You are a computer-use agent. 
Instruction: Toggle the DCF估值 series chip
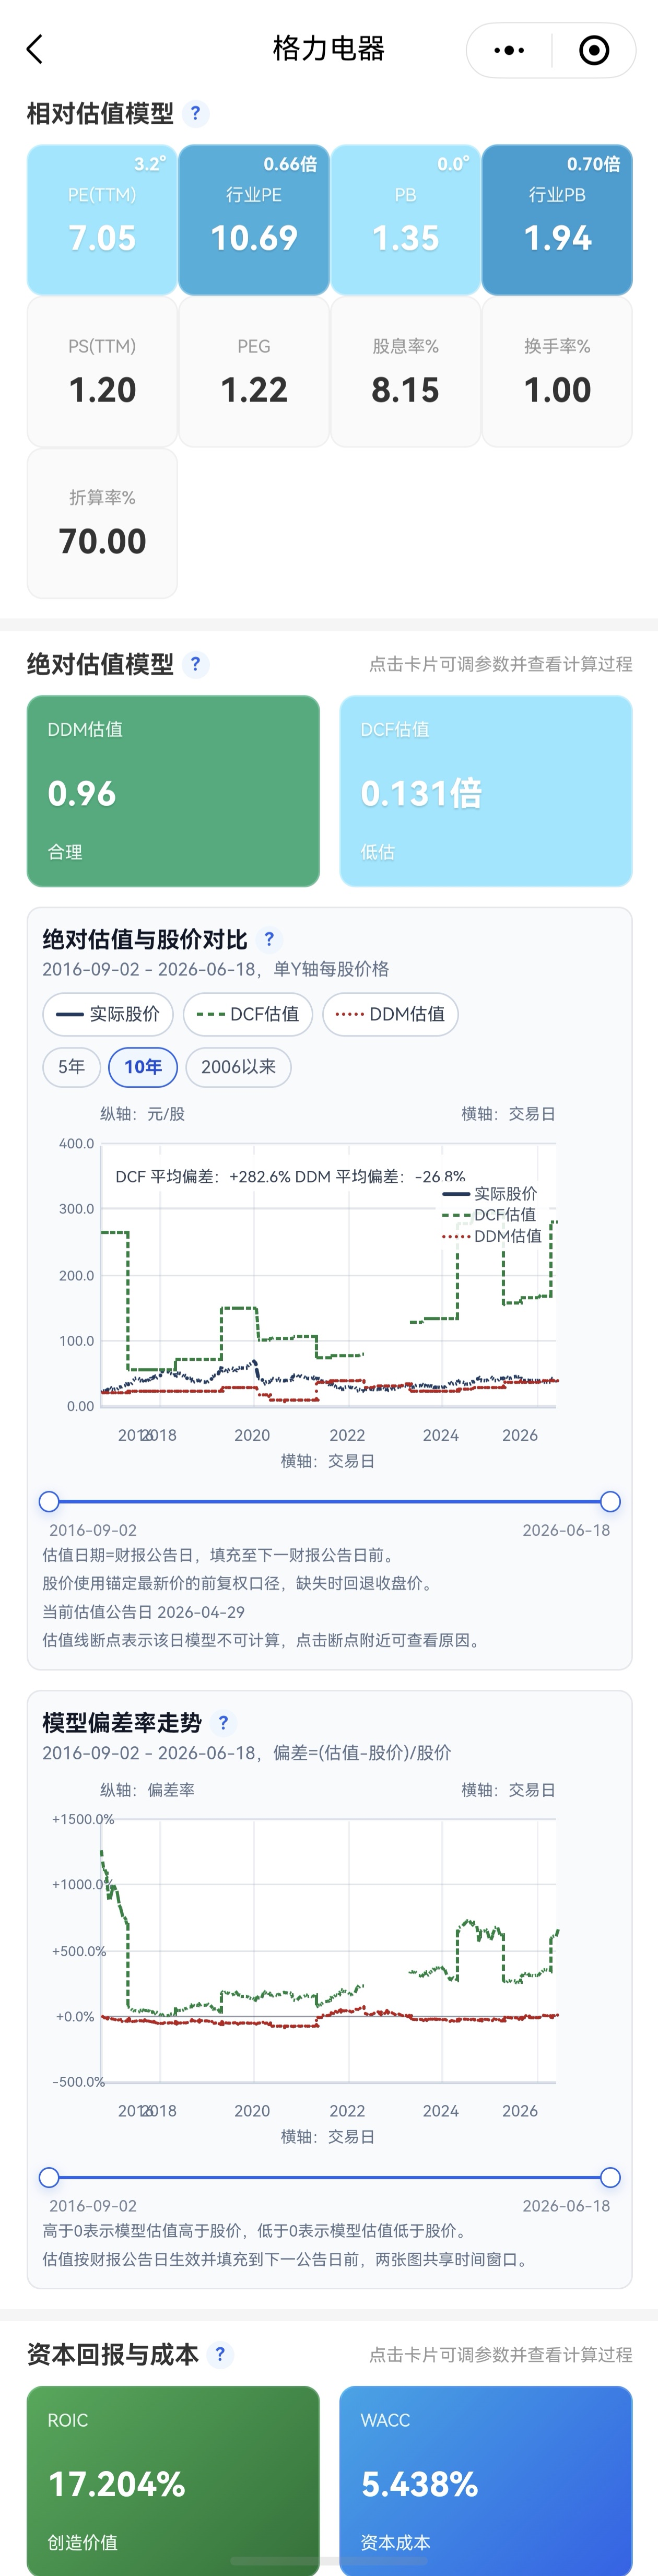248,1014
